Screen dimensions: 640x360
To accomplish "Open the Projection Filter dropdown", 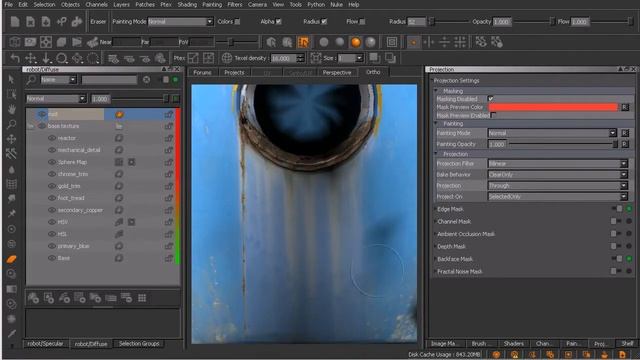I will click(558, 164).
